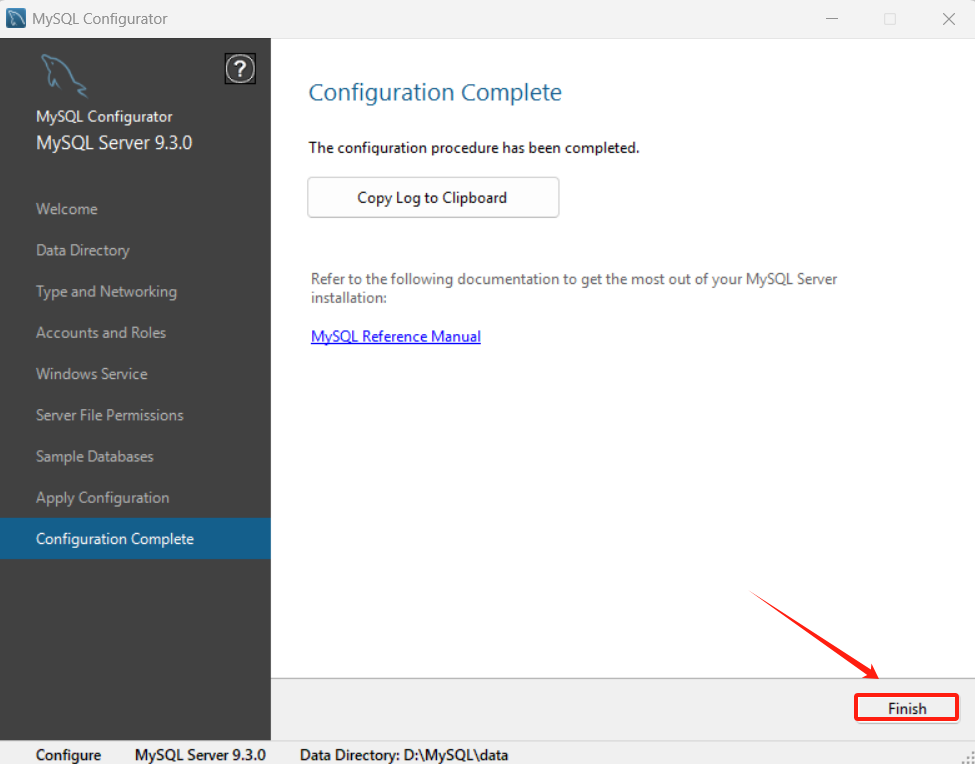Open the MySQL Reference Manual link
Image resolution: width=975 pixels, height=764 pixels.
tap(395, 336)
